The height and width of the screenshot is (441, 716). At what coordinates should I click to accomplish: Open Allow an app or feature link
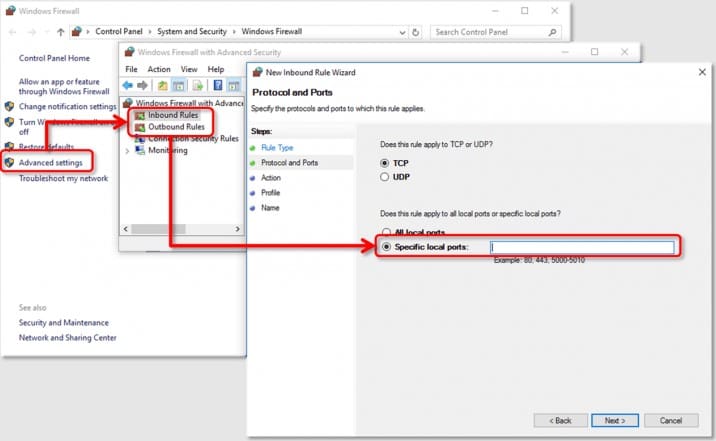tap(64, 86)
